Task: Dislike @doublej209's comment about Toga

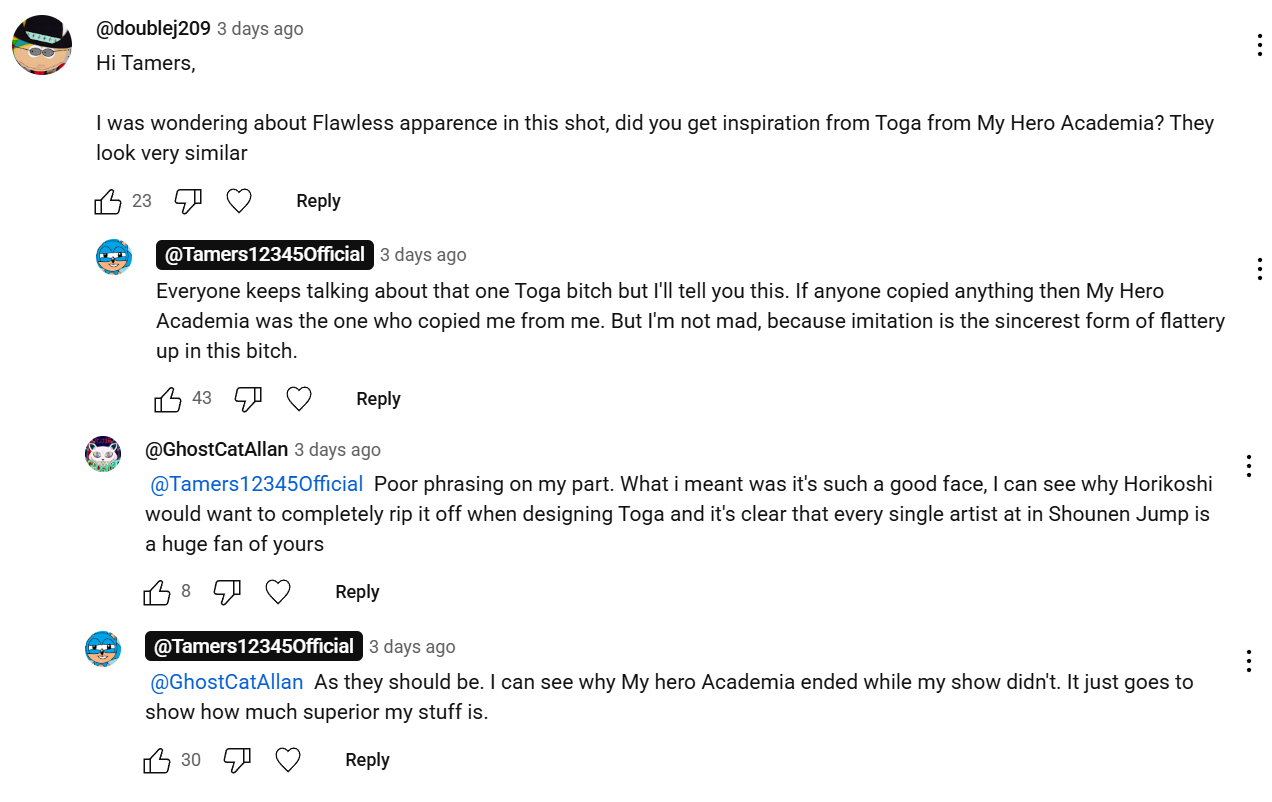Action: click(x=188, y=202)
